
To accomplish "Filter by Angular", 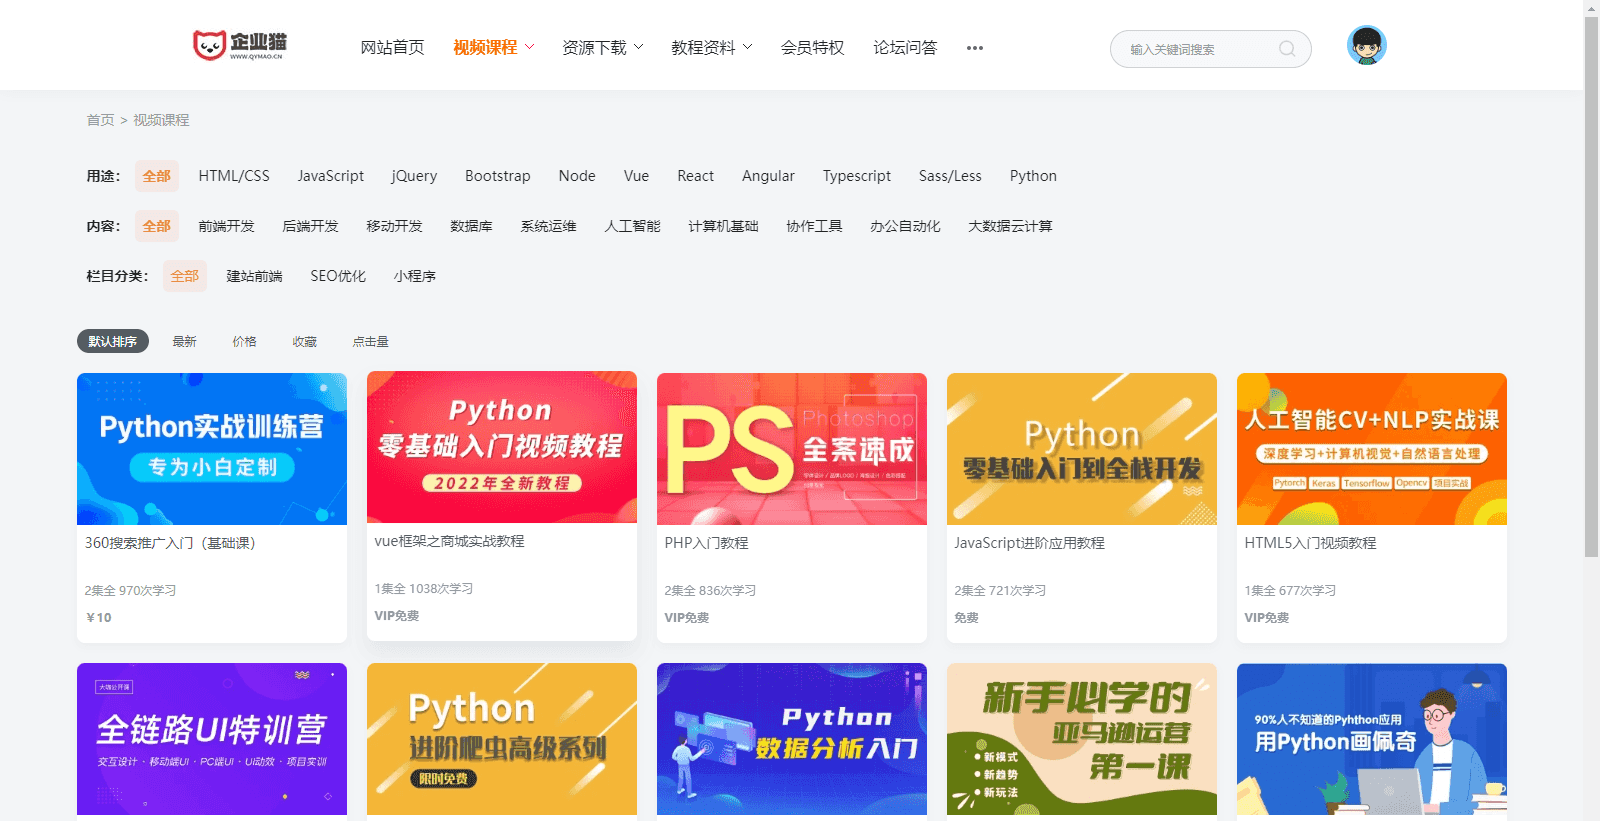I will (x=768, y=176).
